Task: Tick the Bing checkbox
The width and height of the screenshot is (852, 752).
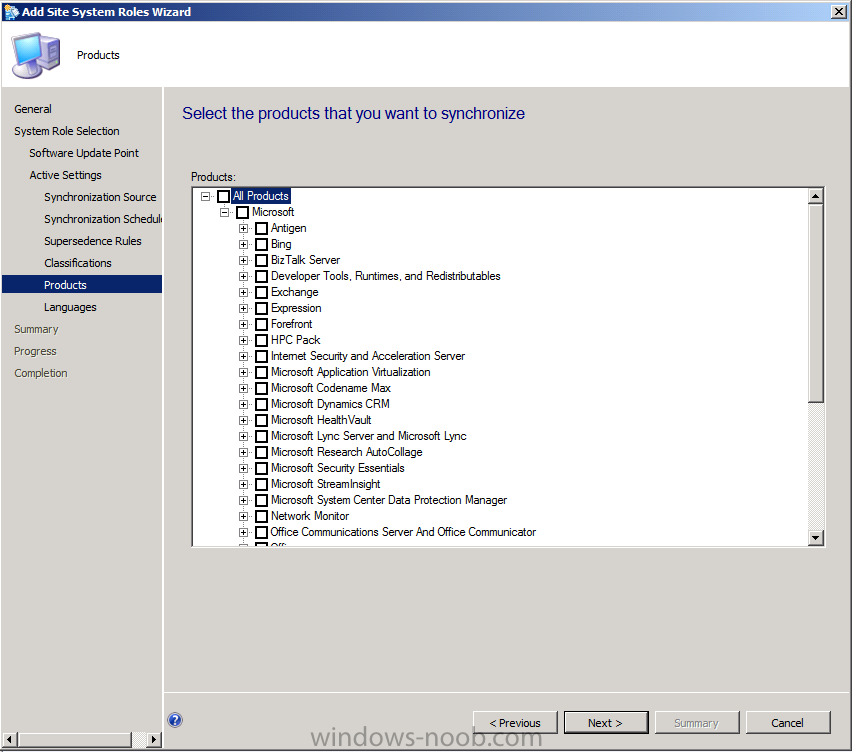Action: pos(261,244)
